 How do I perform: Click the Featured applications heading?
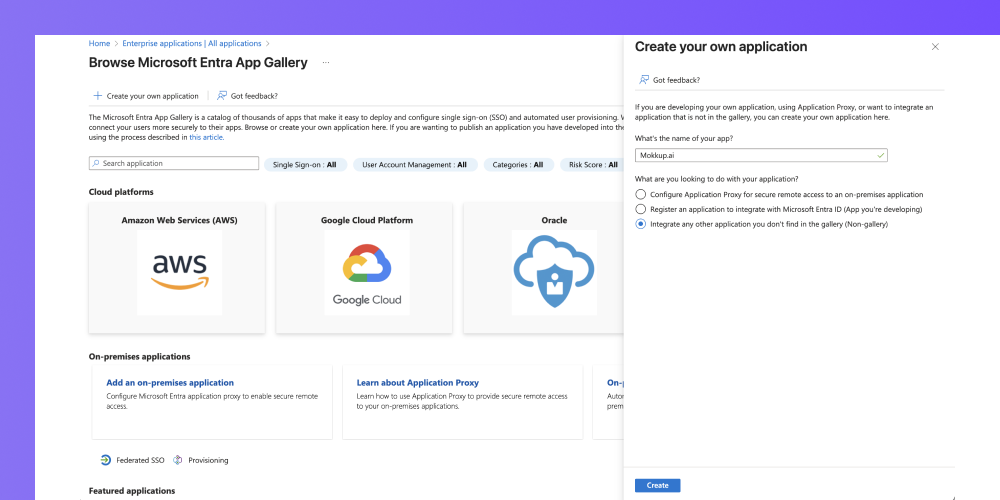click(132, 490)
